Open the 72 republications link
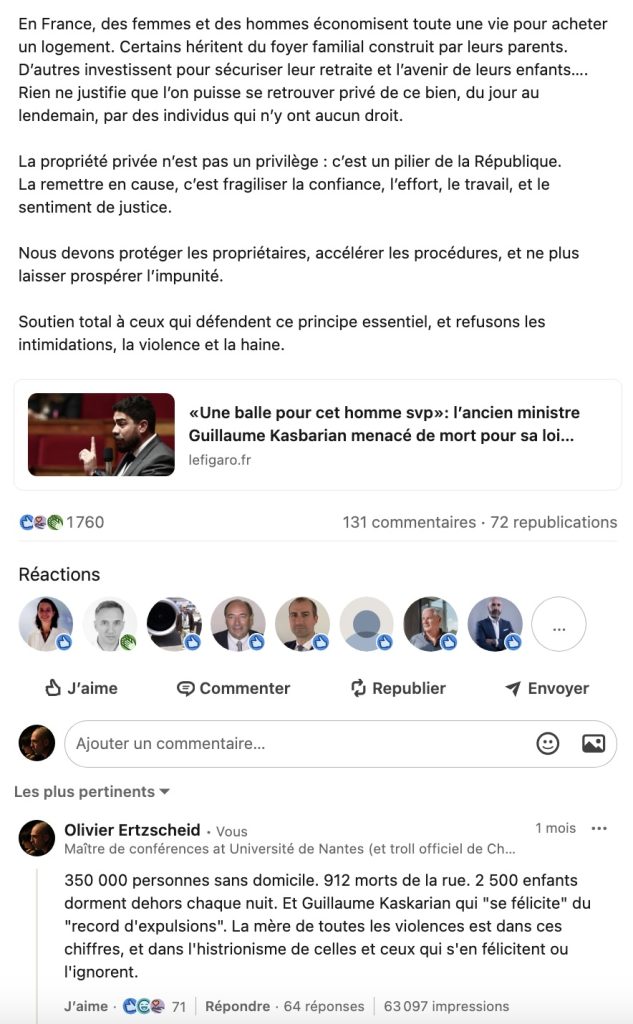 tap(553, 522)
